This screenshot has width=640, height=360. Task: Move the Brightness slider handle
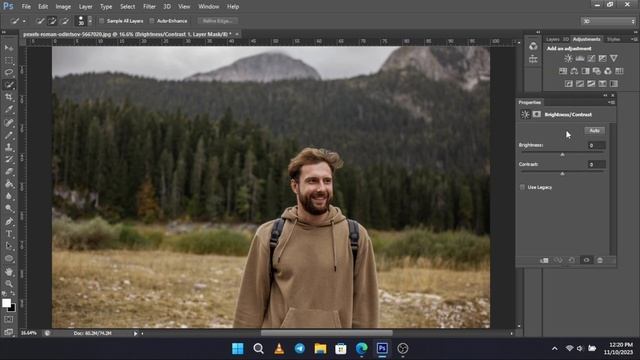[x=562, y=155]
